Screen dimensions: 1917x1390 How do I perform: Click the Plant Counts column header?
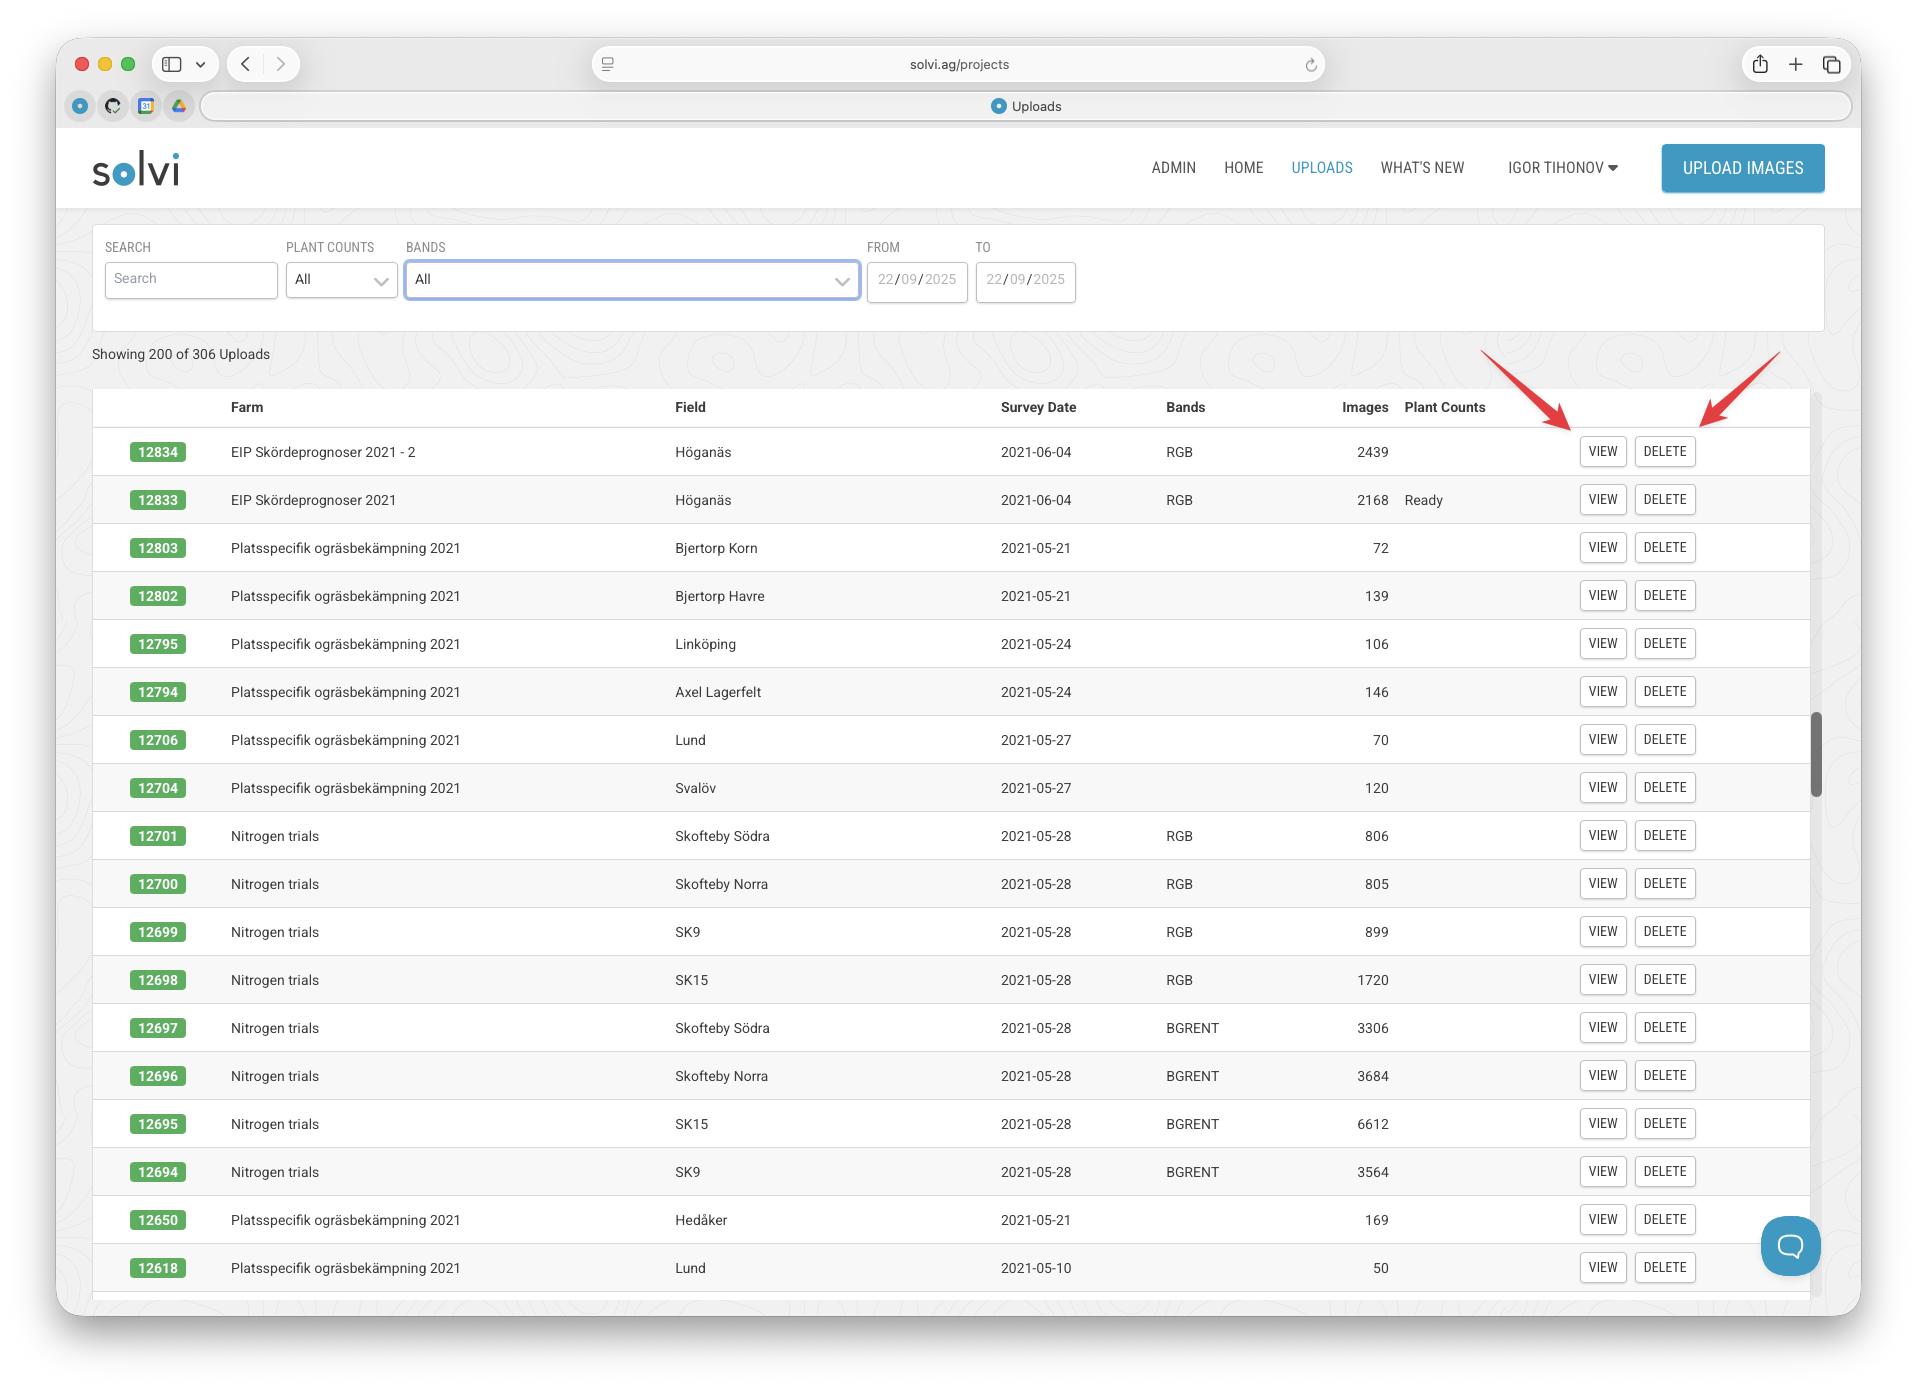(x=1444, y=407)
